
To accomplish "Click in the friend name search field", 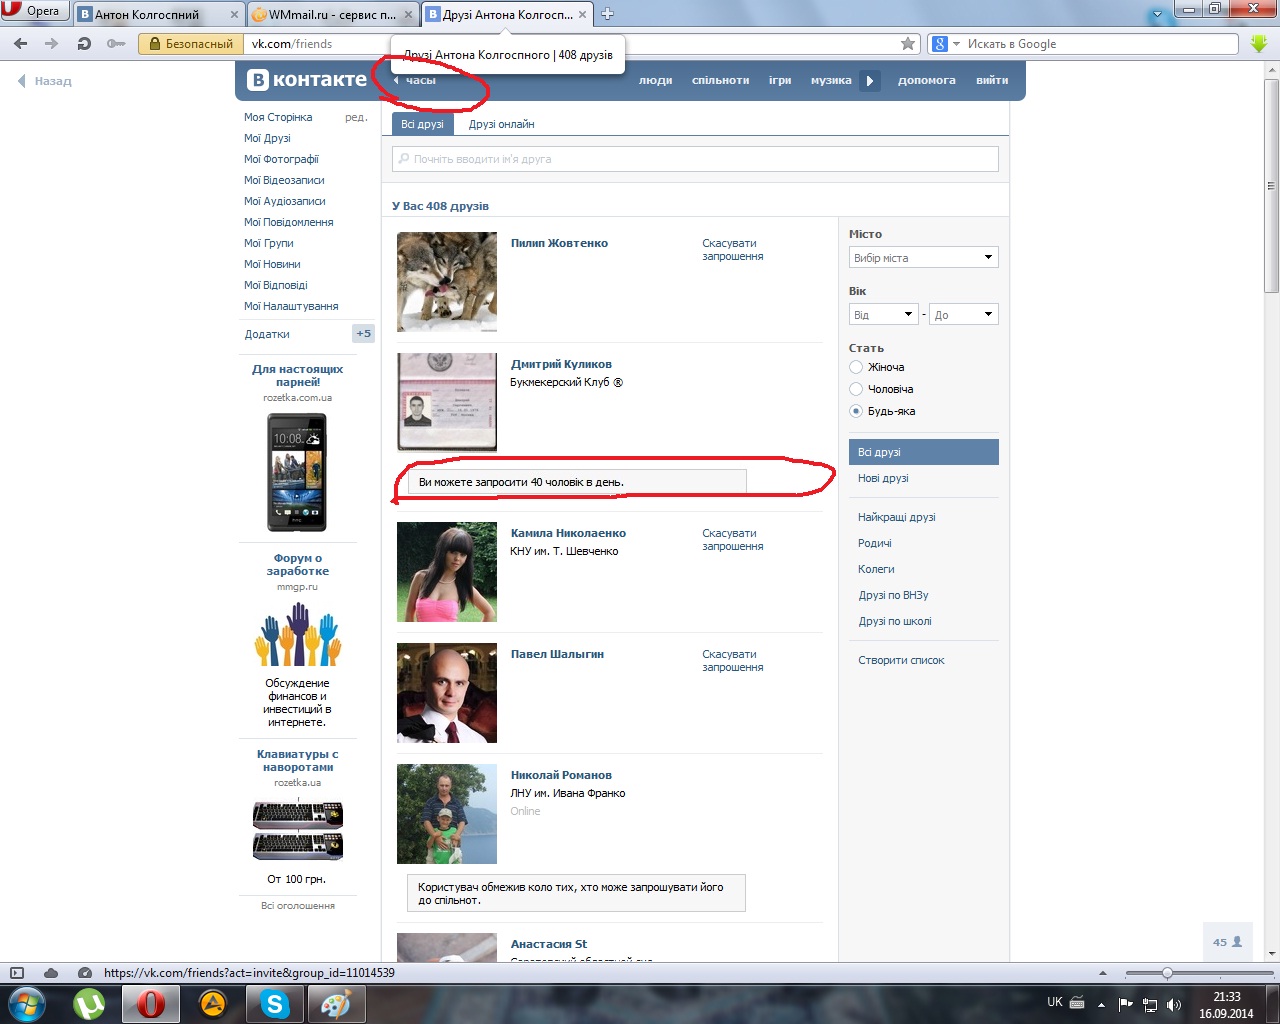I will 695,159.
